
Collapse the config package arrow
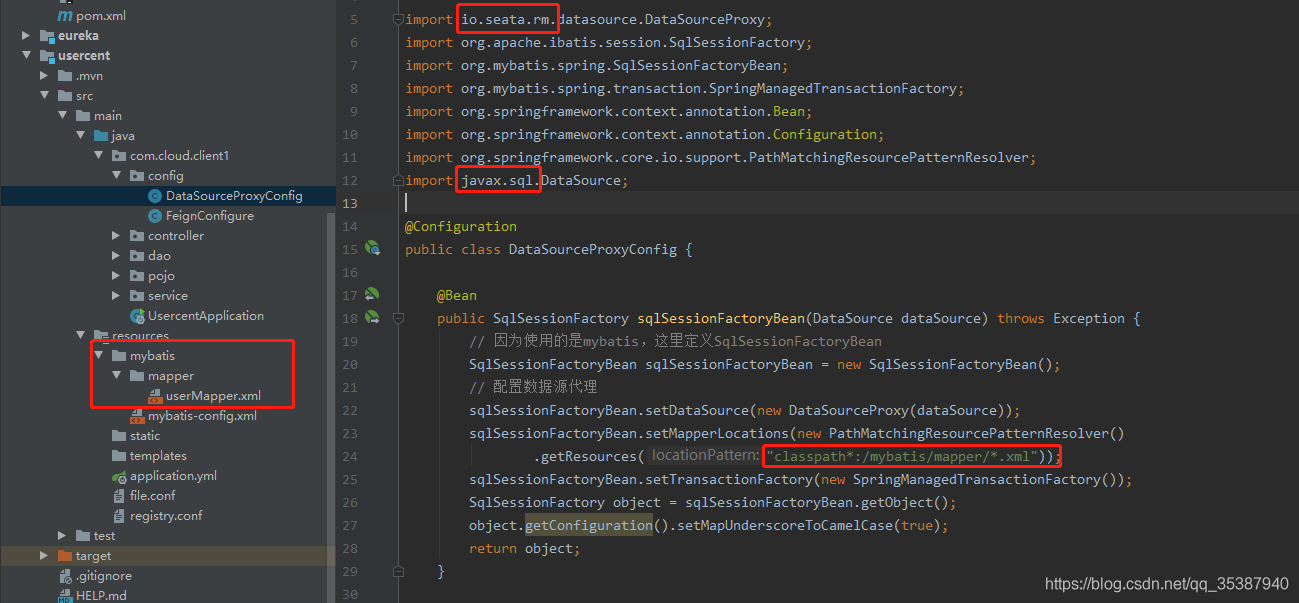click(116, 176)
